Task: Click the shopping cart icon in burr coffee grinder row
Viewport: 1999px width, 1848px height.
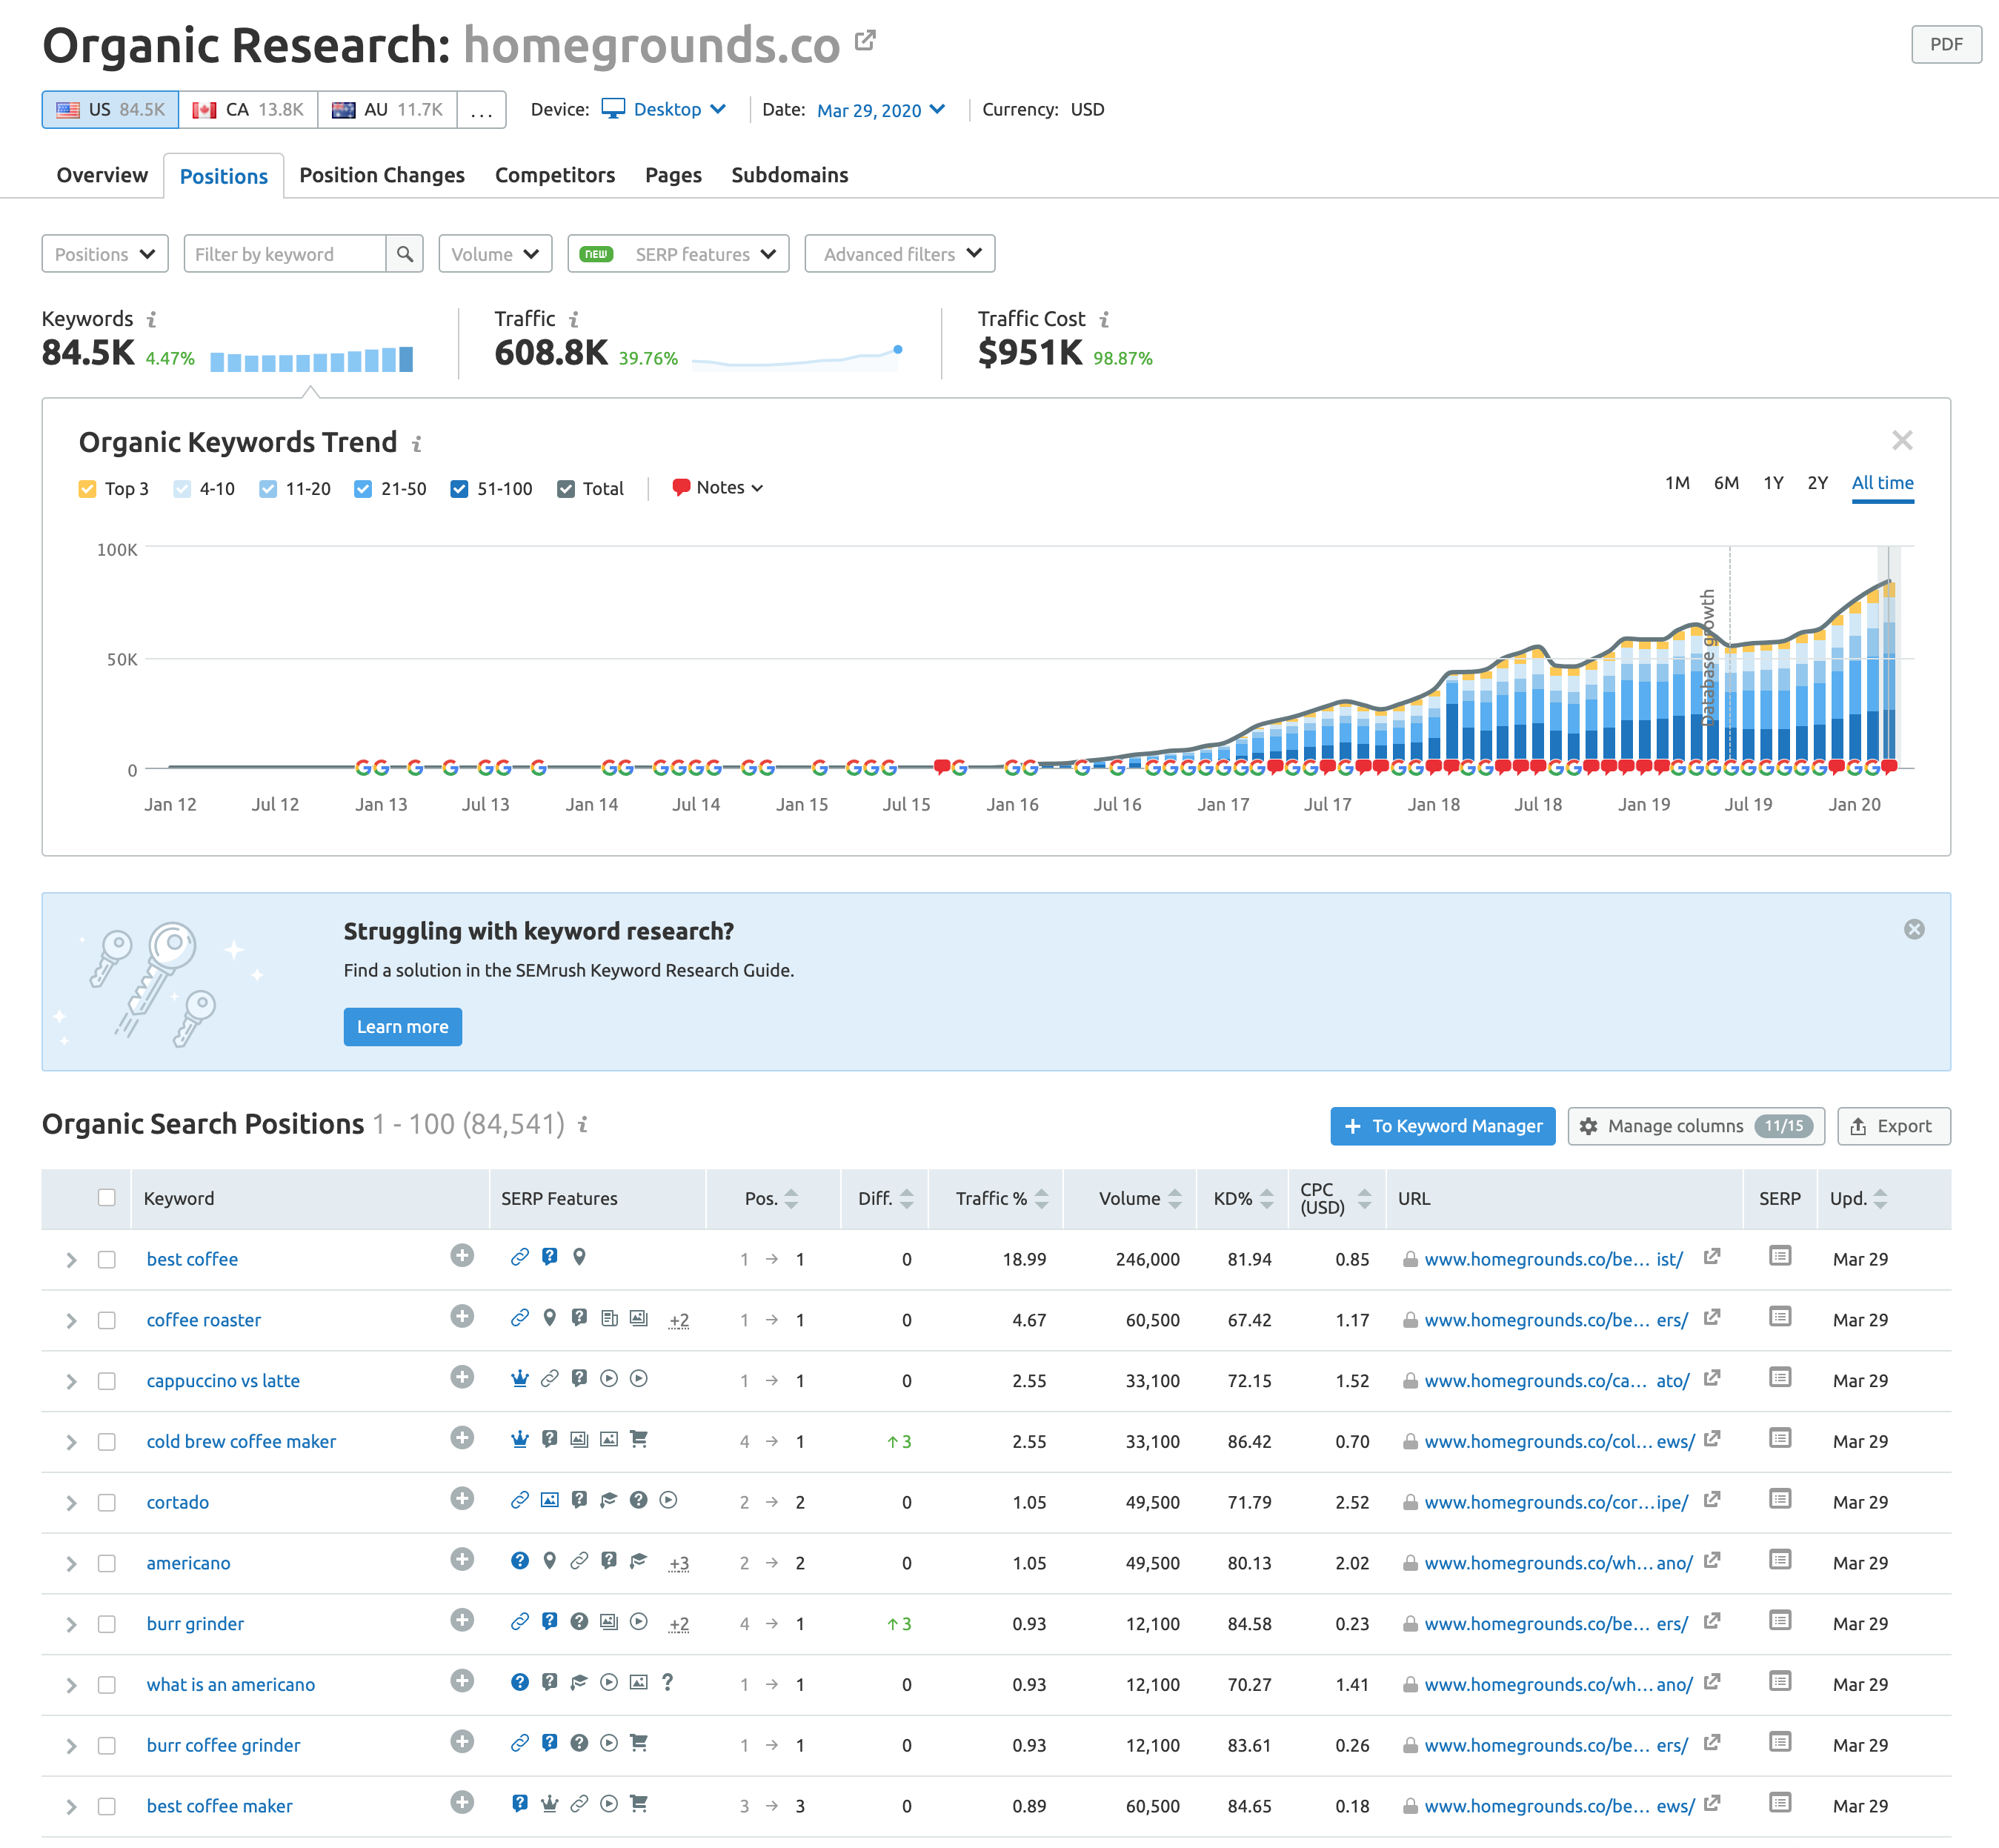Action: pos(639,1743)
